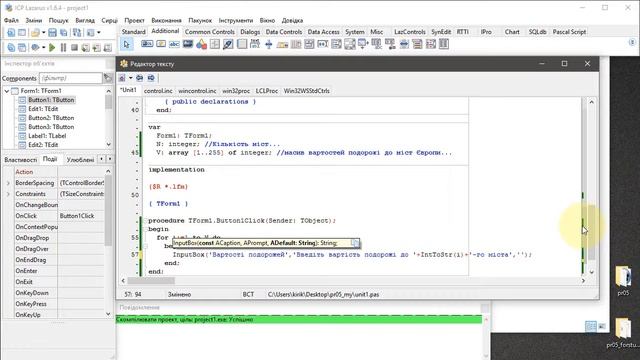640x360 pixels.
Task: Open the Файл menu
Action: pos(11,20)
